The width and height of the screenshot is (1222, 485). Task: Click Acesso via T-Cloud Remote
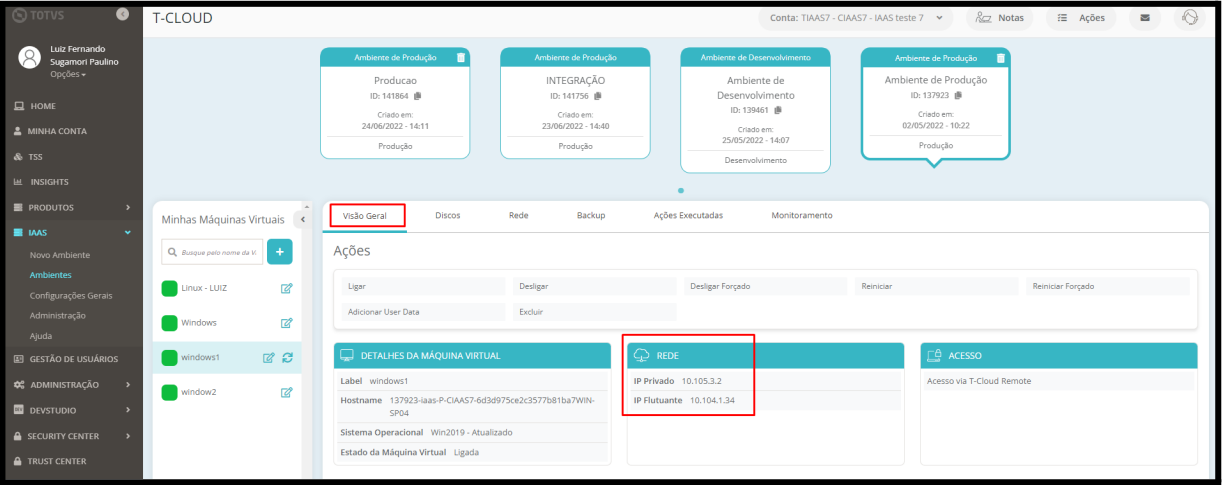pyautogui.click(x=979, y=381)
